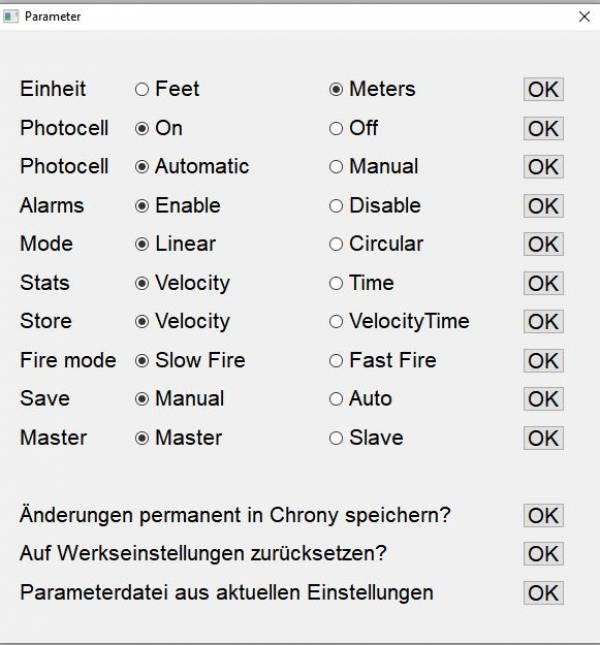
Task: Click OK in the Einheit row
Action: click(543, 89)
